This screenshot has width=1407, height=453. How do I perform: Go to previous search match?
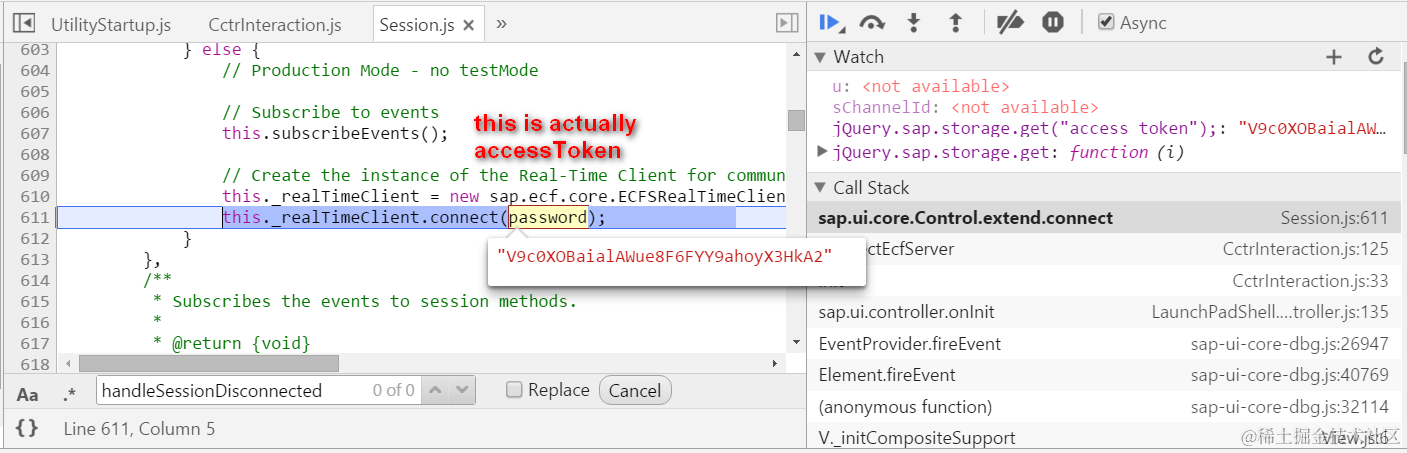[436, 390]
